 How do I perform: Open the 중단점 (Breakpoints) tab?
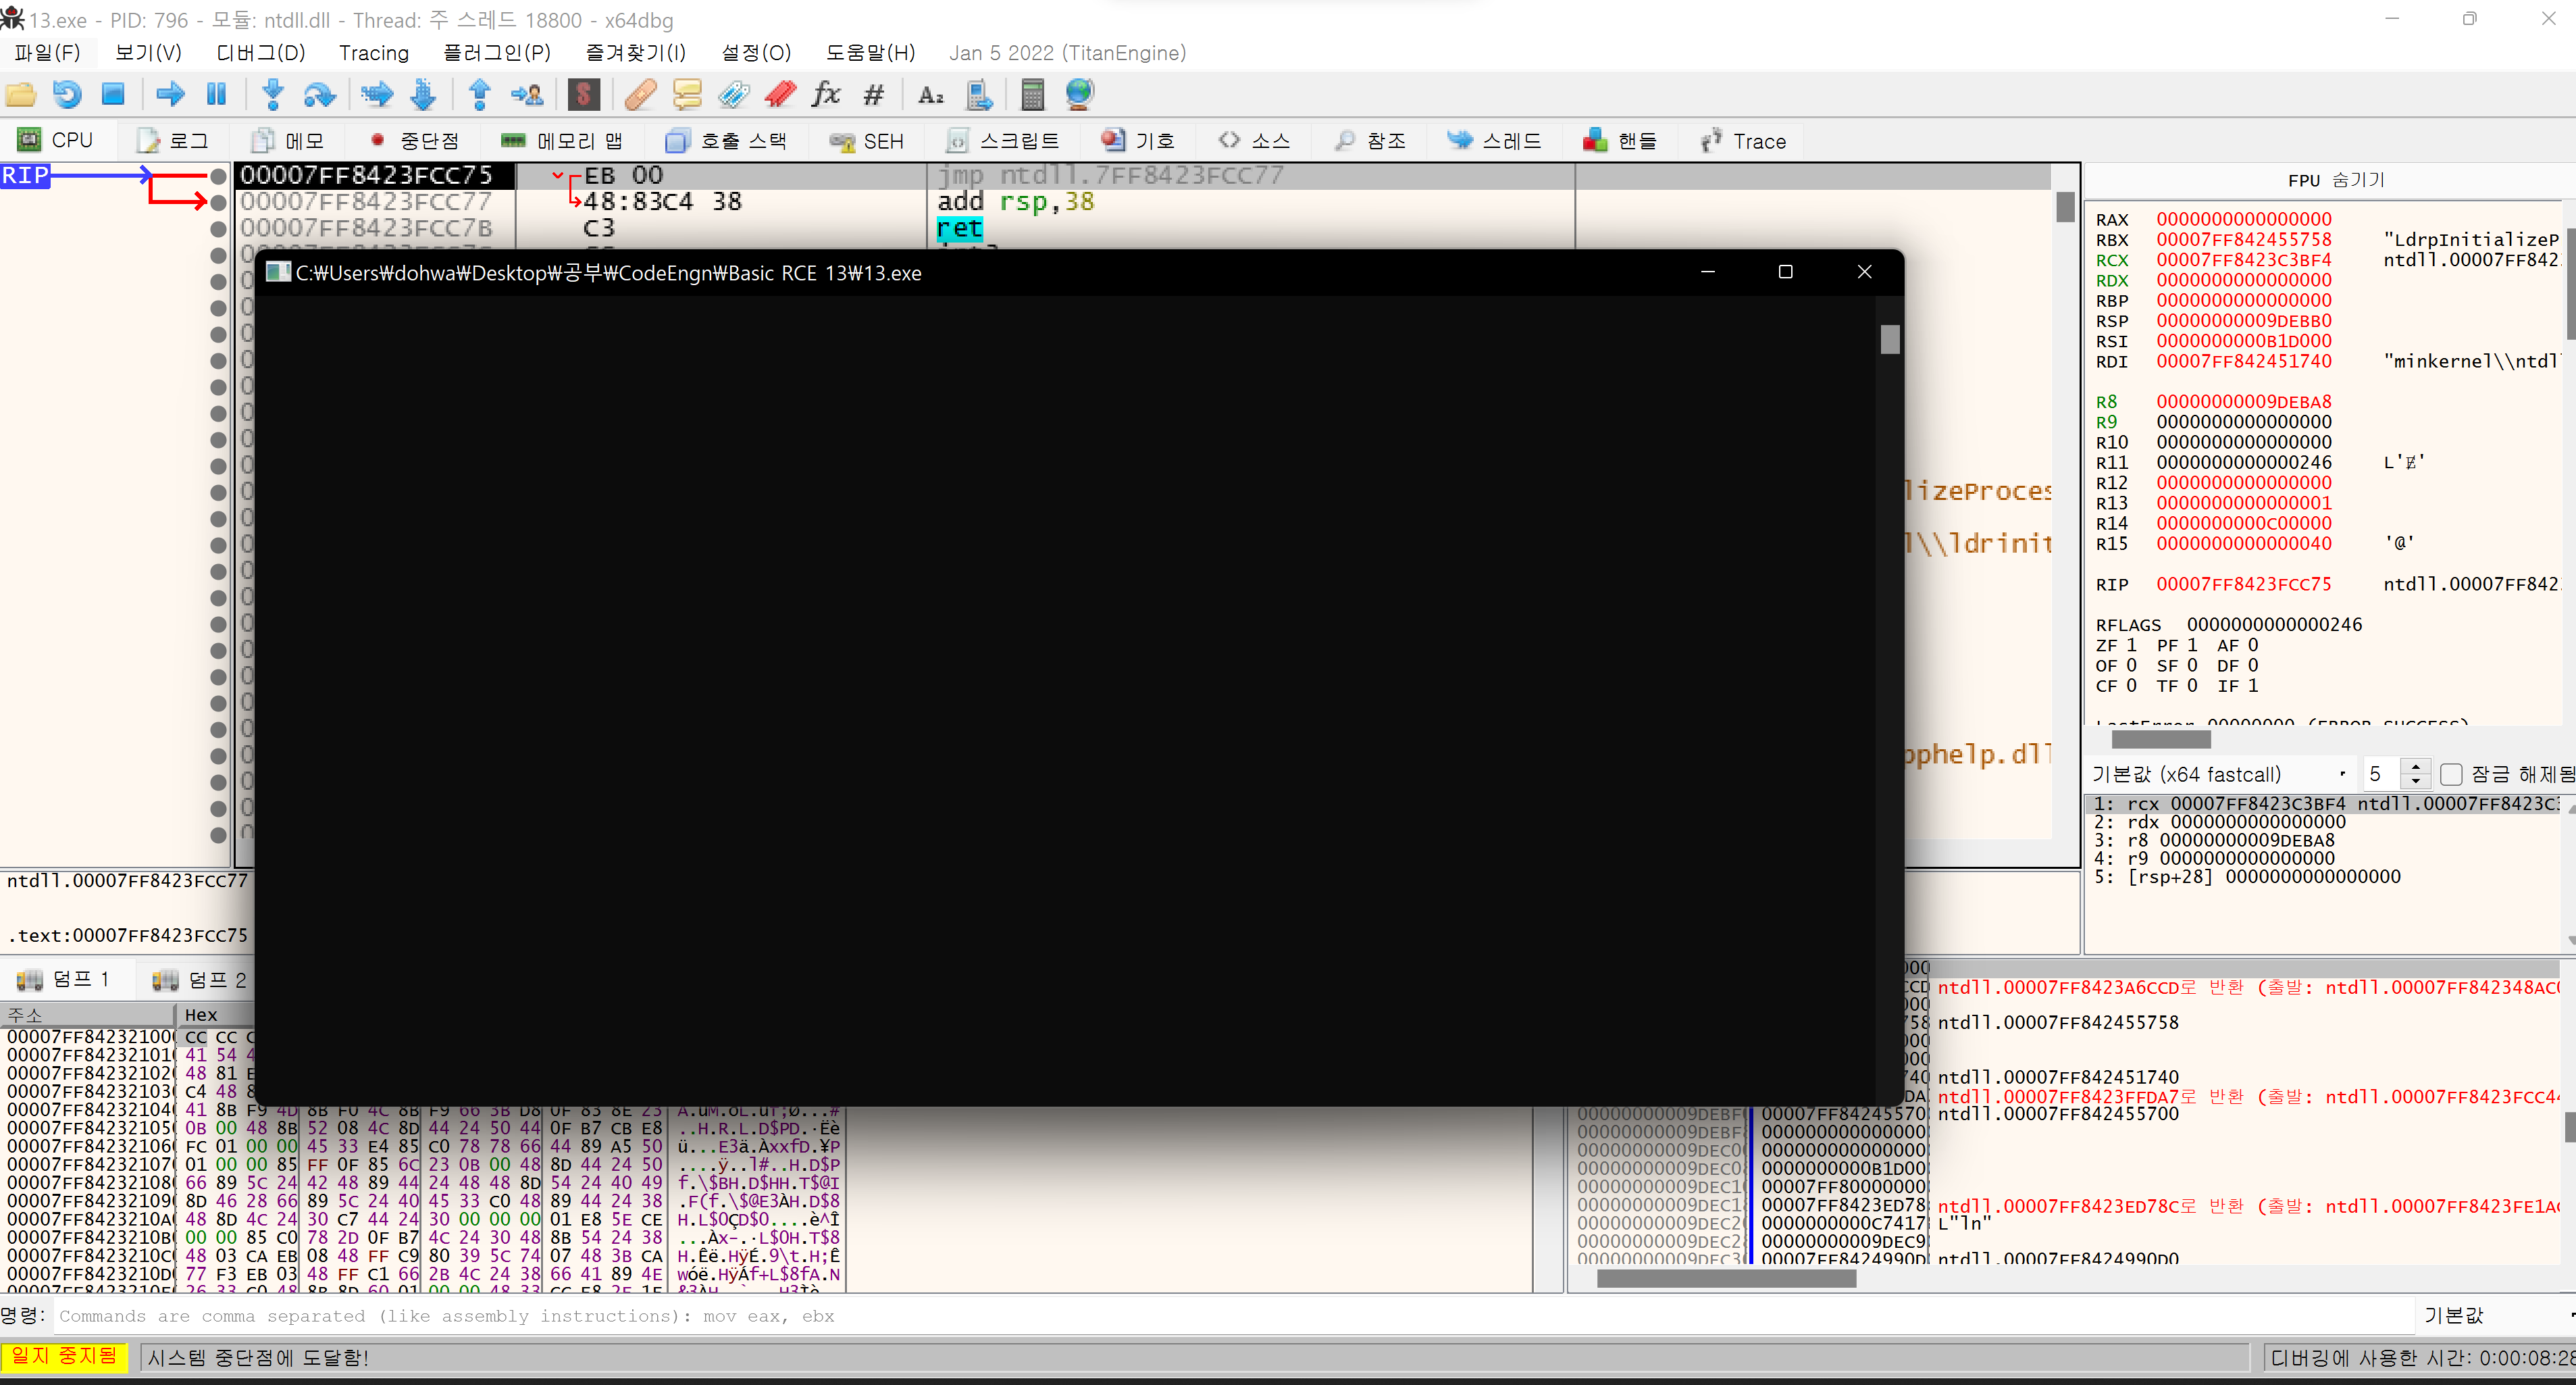point(414,141)
